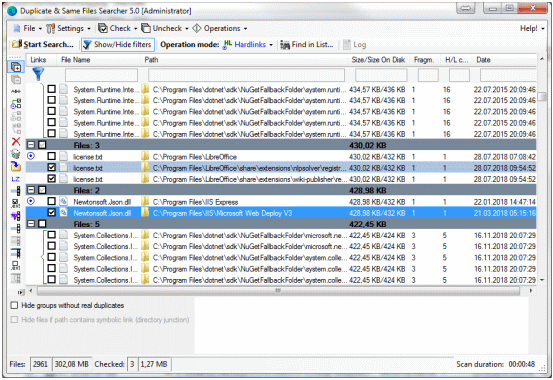Open the Uncheck dropdown menu
The image size is (553, 380).
pos(187,29)
